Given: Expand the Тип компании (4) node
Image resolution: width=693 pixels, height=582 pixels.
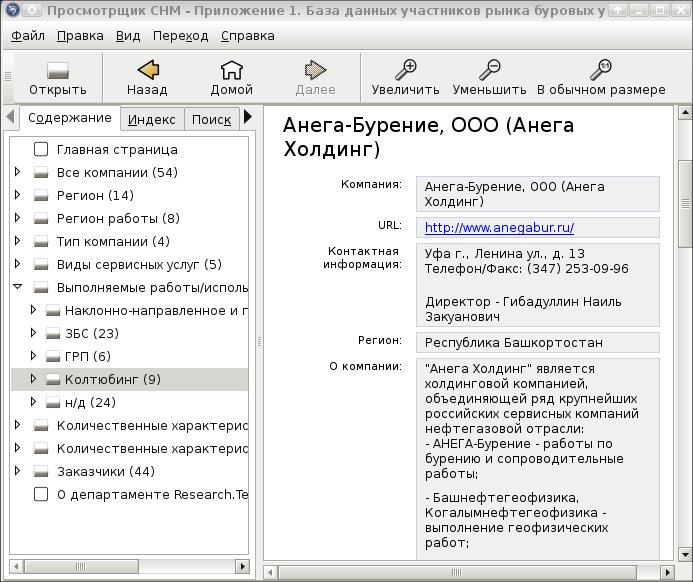Looking at the screenshot, I should click(x=17, y=240).
